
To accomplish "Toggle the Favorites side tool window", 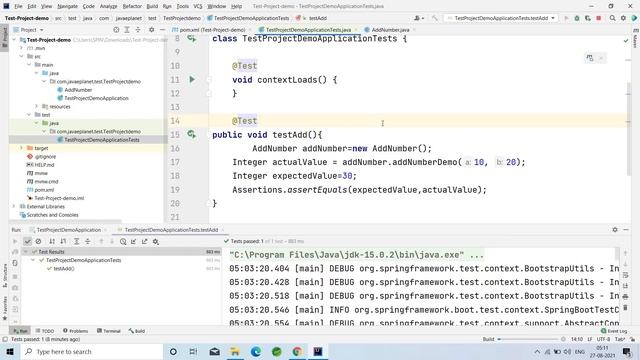I will click(x=4, y=308).
